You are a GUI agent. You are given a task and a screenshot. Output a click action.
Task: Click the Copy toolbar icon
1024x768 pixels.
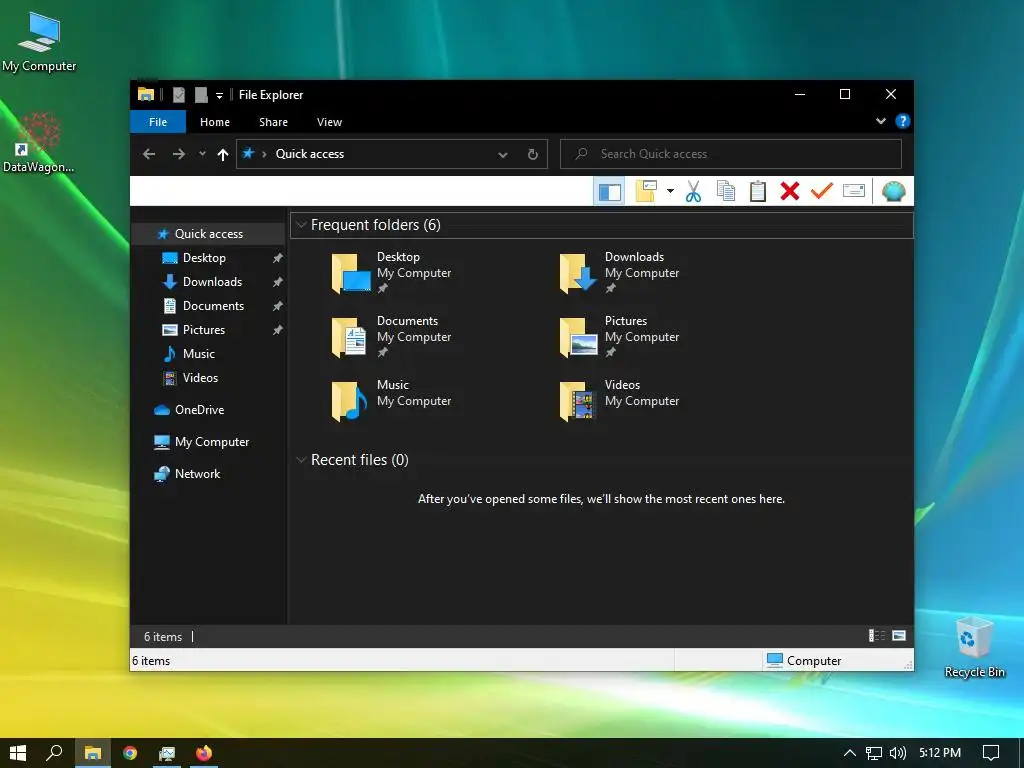726,191
